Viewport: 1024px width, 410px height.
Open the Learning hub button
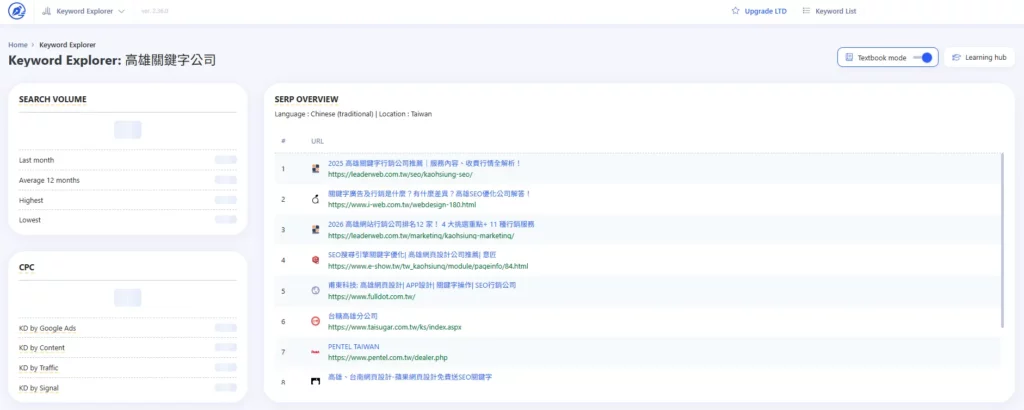[x=979, y=57]
